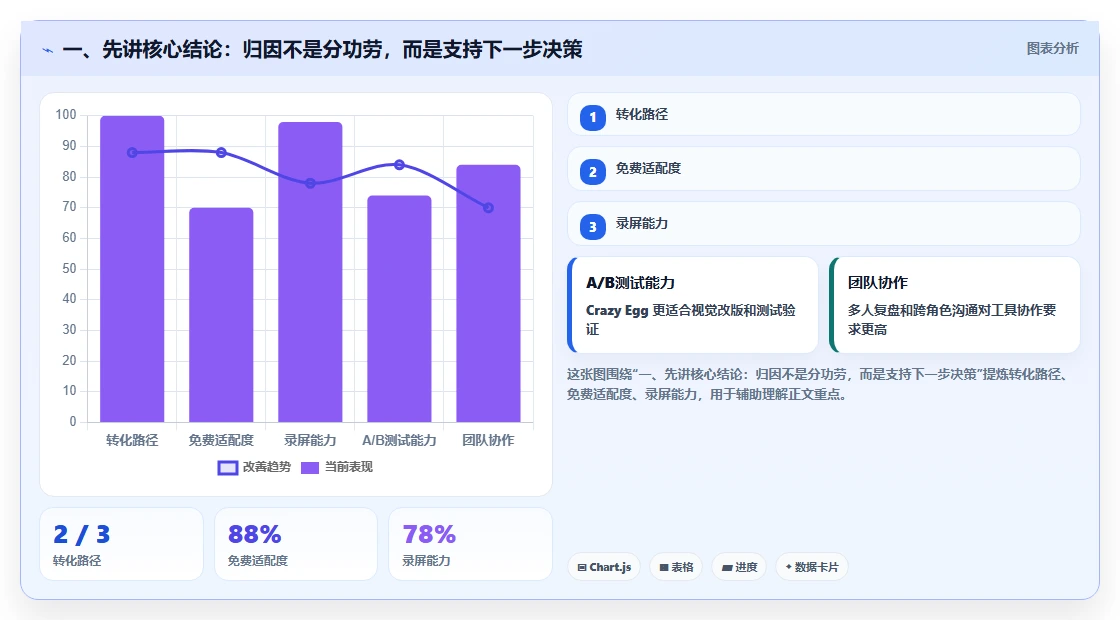Click the 多人复盘和跨角色沟通 description text

click(952, 320)
